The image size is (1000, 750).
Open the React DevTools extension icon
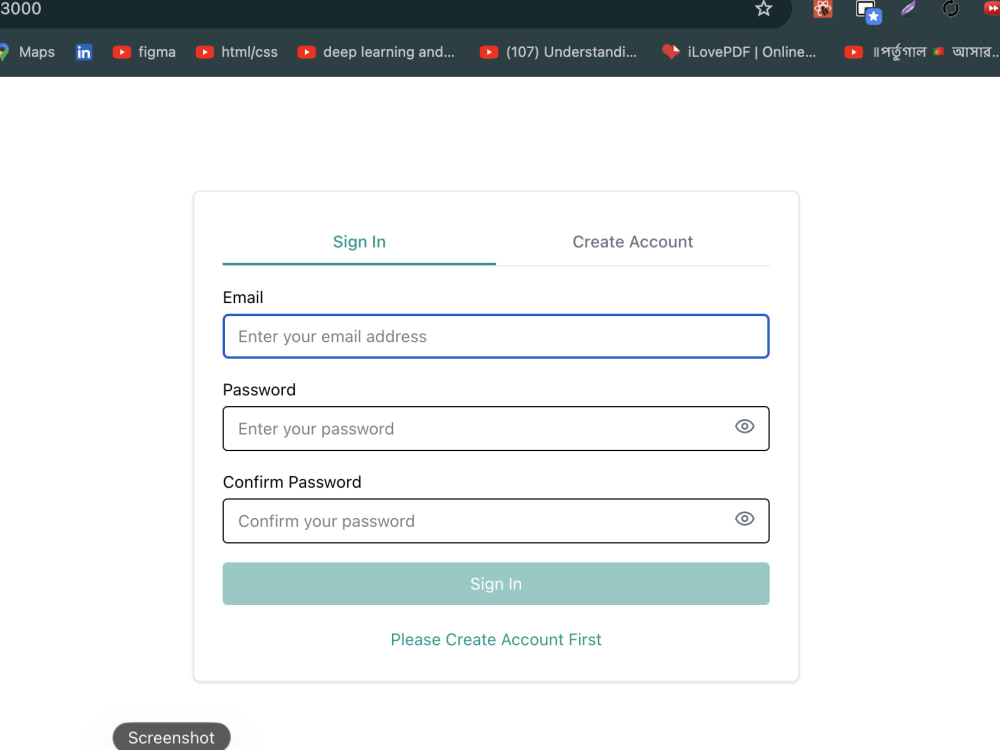click(x=823, y=9)
